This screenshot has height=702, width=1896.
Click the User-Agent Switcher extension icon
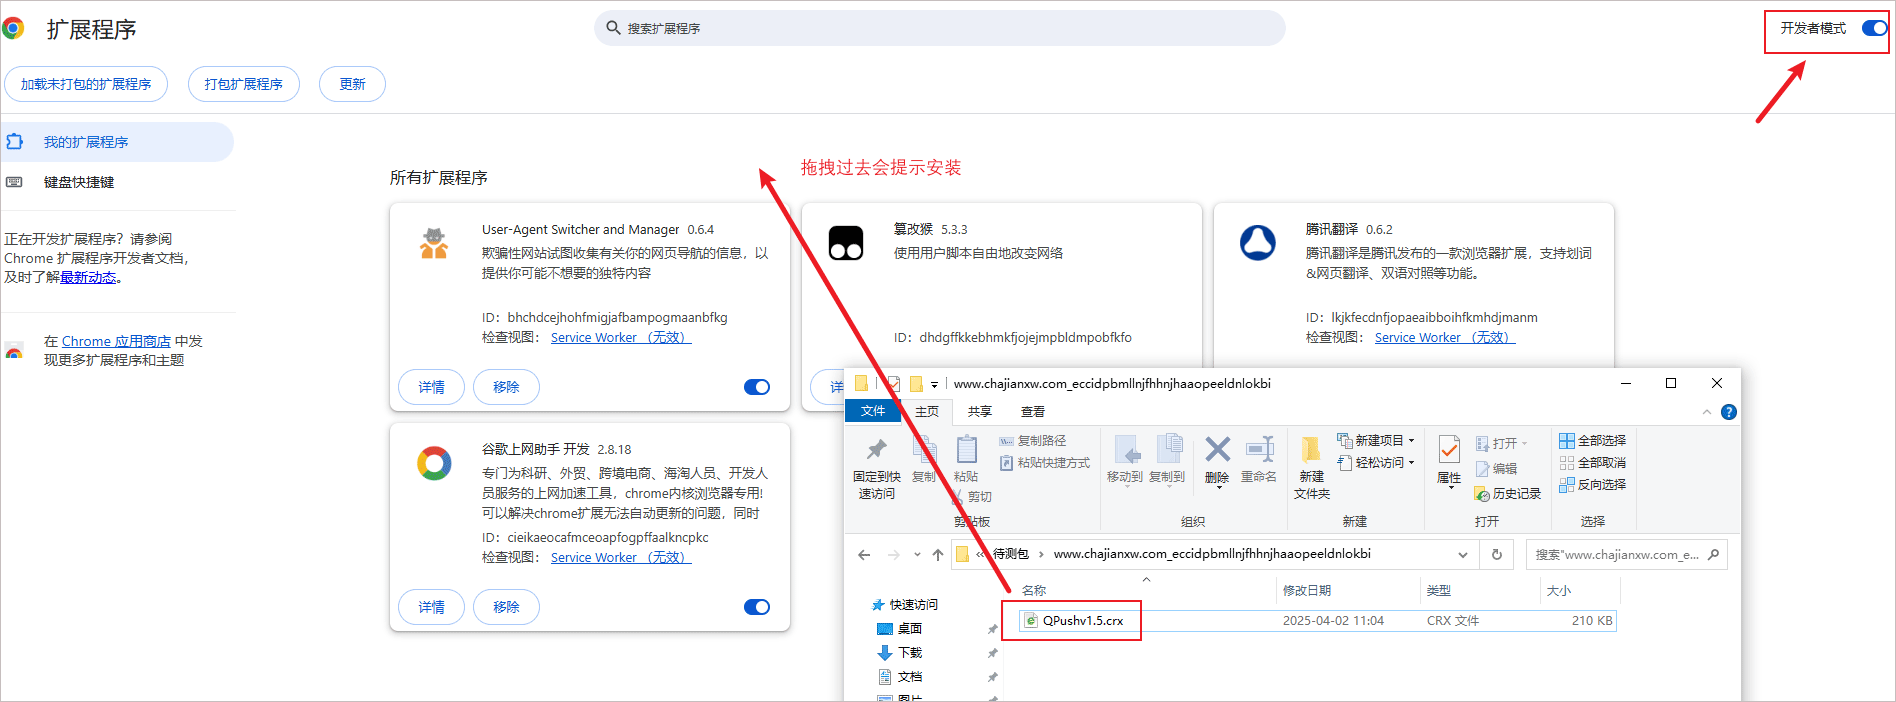(x=434, y=243)
